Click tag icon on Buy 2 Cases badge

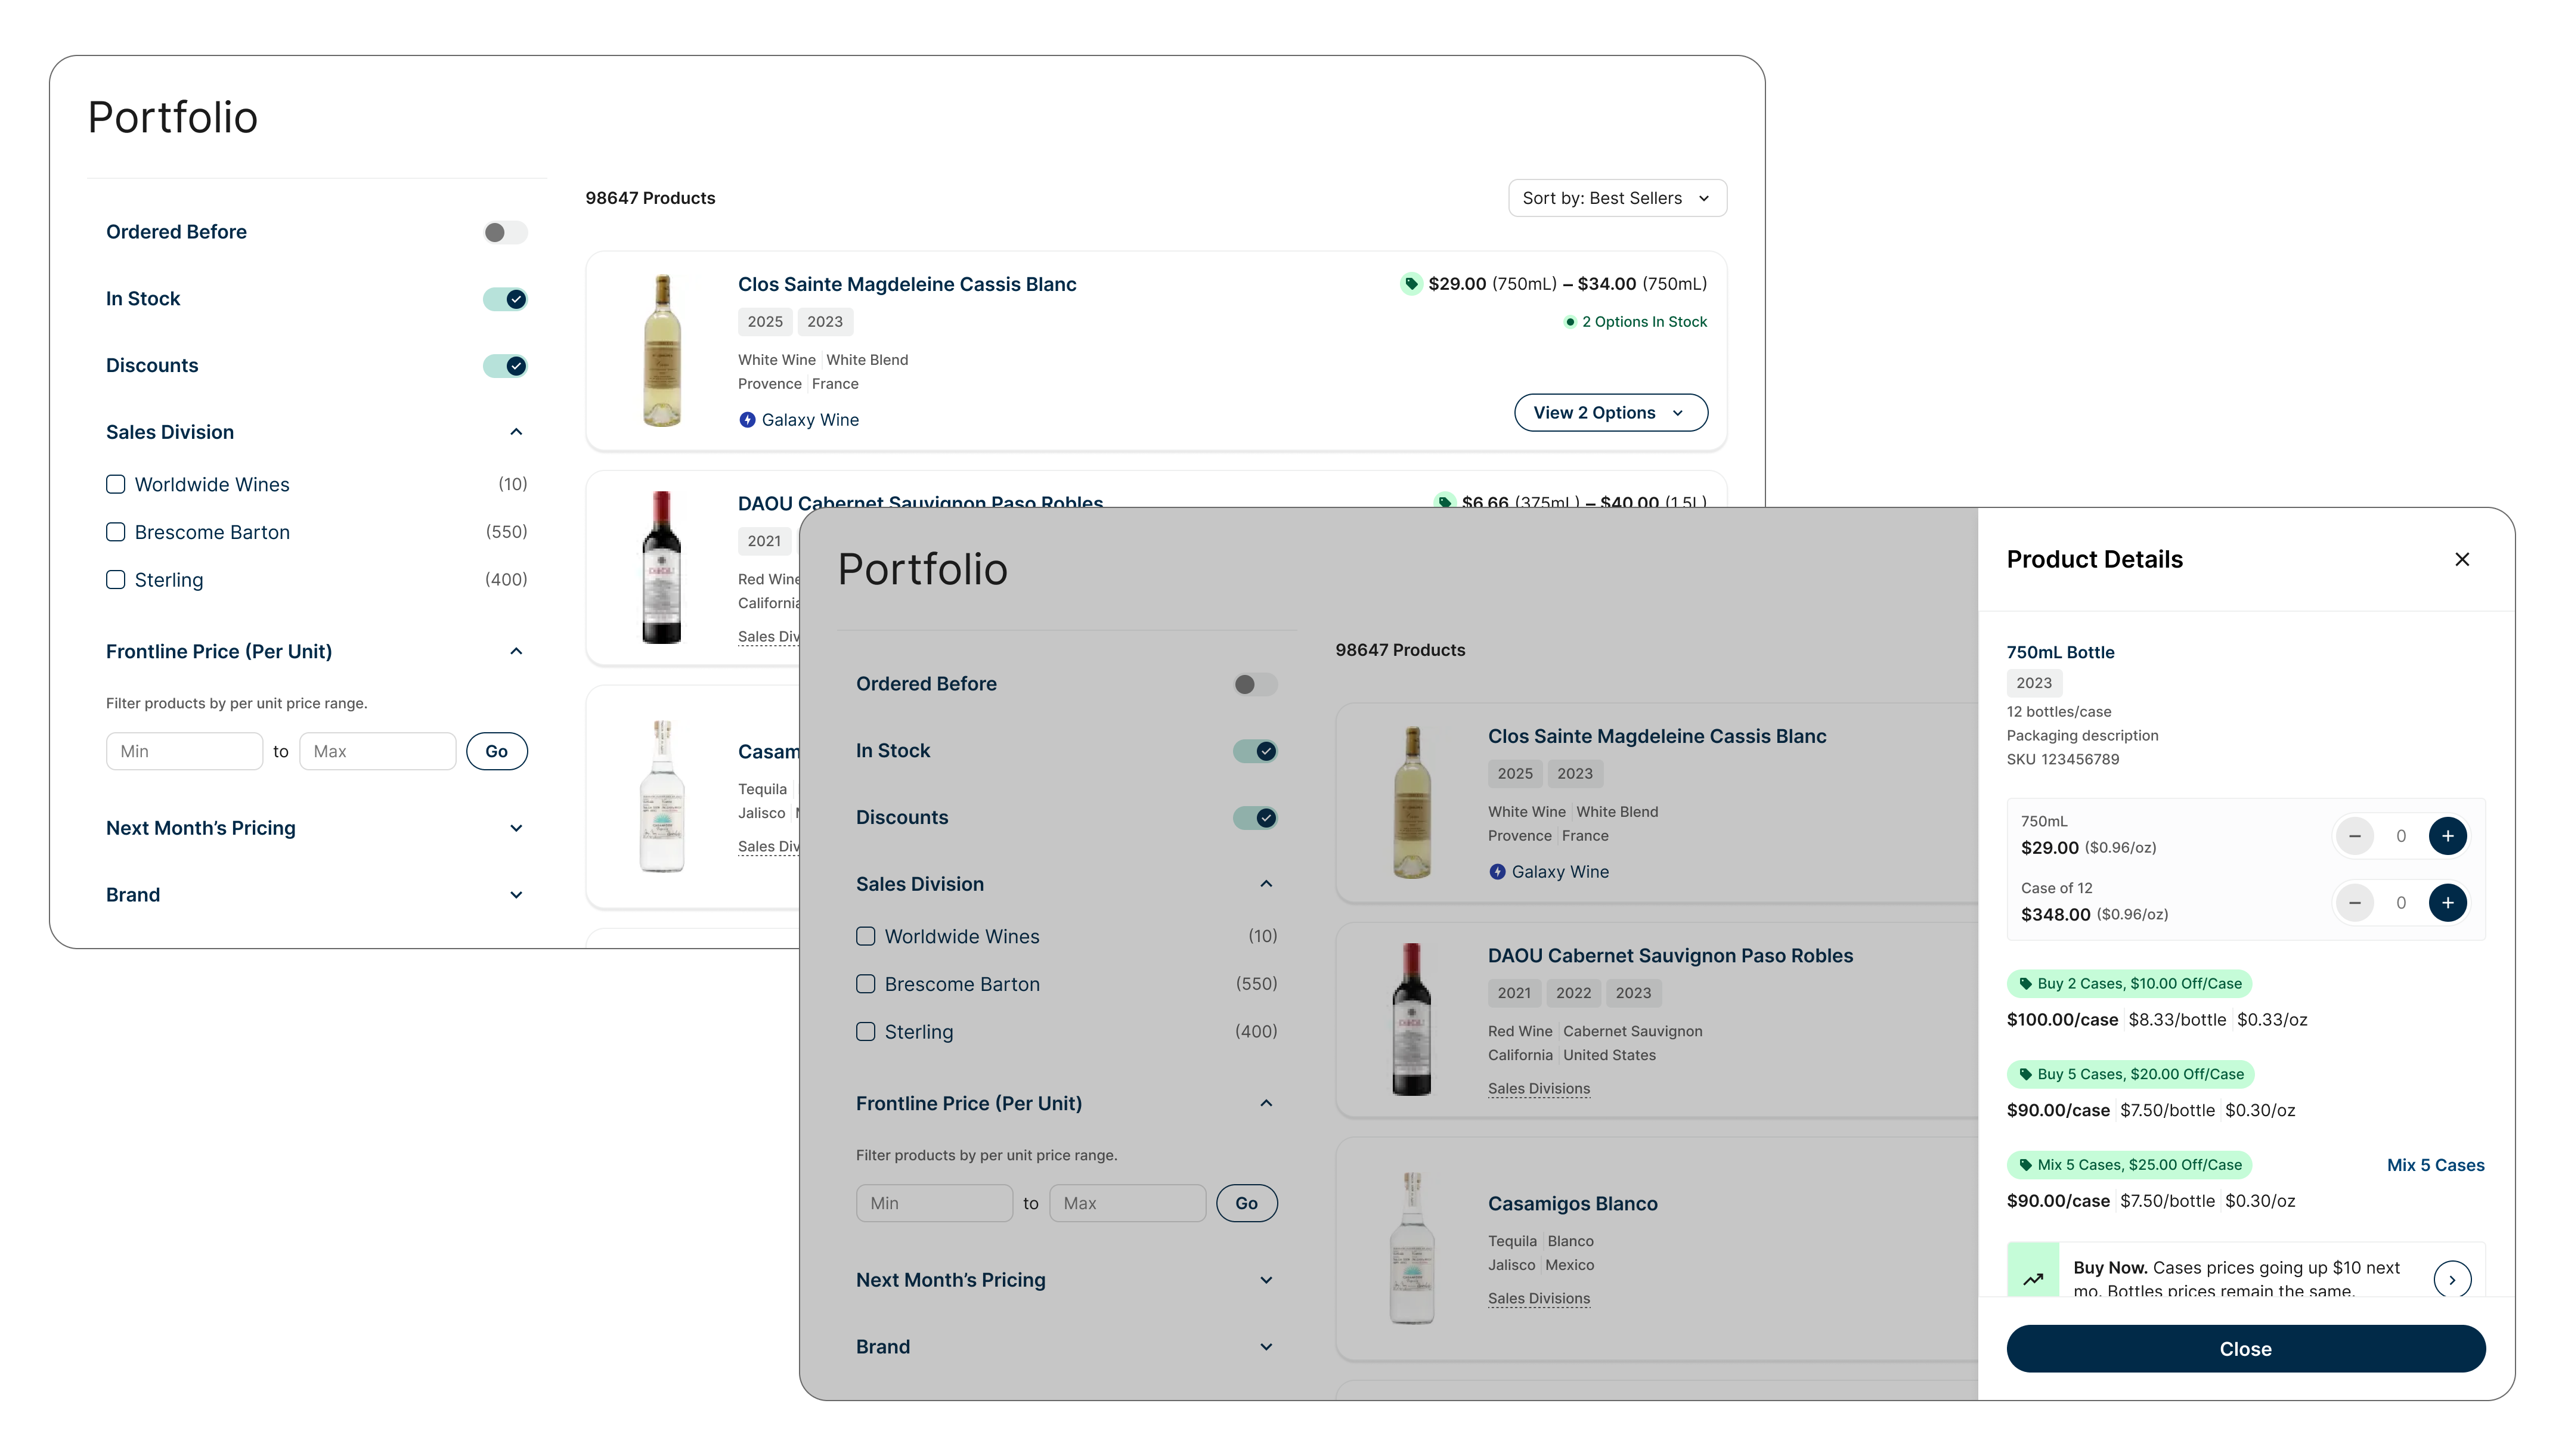[2025, 984]
